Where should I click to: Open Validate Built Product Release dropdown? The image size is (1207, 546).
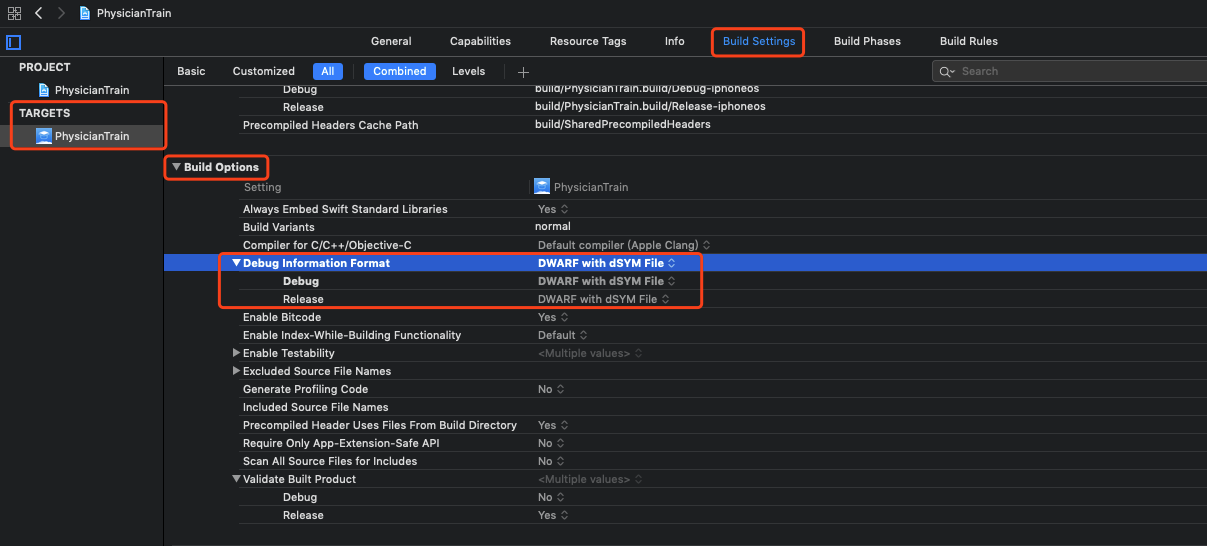pyautogui.click(x=553, y=515)
